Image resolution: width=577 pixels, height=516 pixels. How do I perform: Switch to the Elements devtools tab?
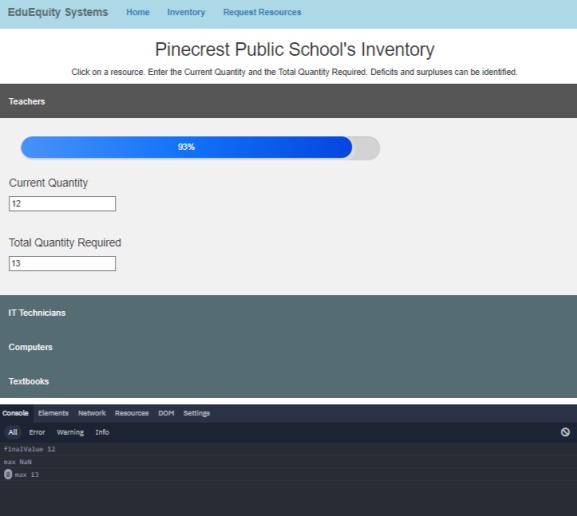click(x=53, y=413)
